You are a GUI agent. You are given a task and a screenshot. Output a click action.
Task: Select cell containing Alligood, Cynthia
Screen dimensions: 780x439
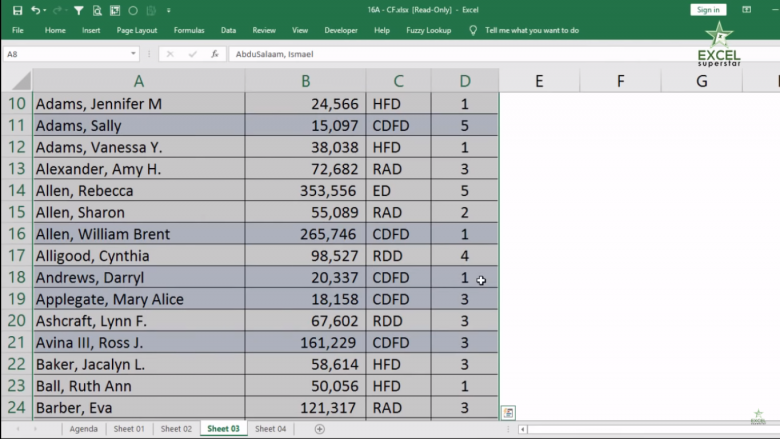click(138, 256)
